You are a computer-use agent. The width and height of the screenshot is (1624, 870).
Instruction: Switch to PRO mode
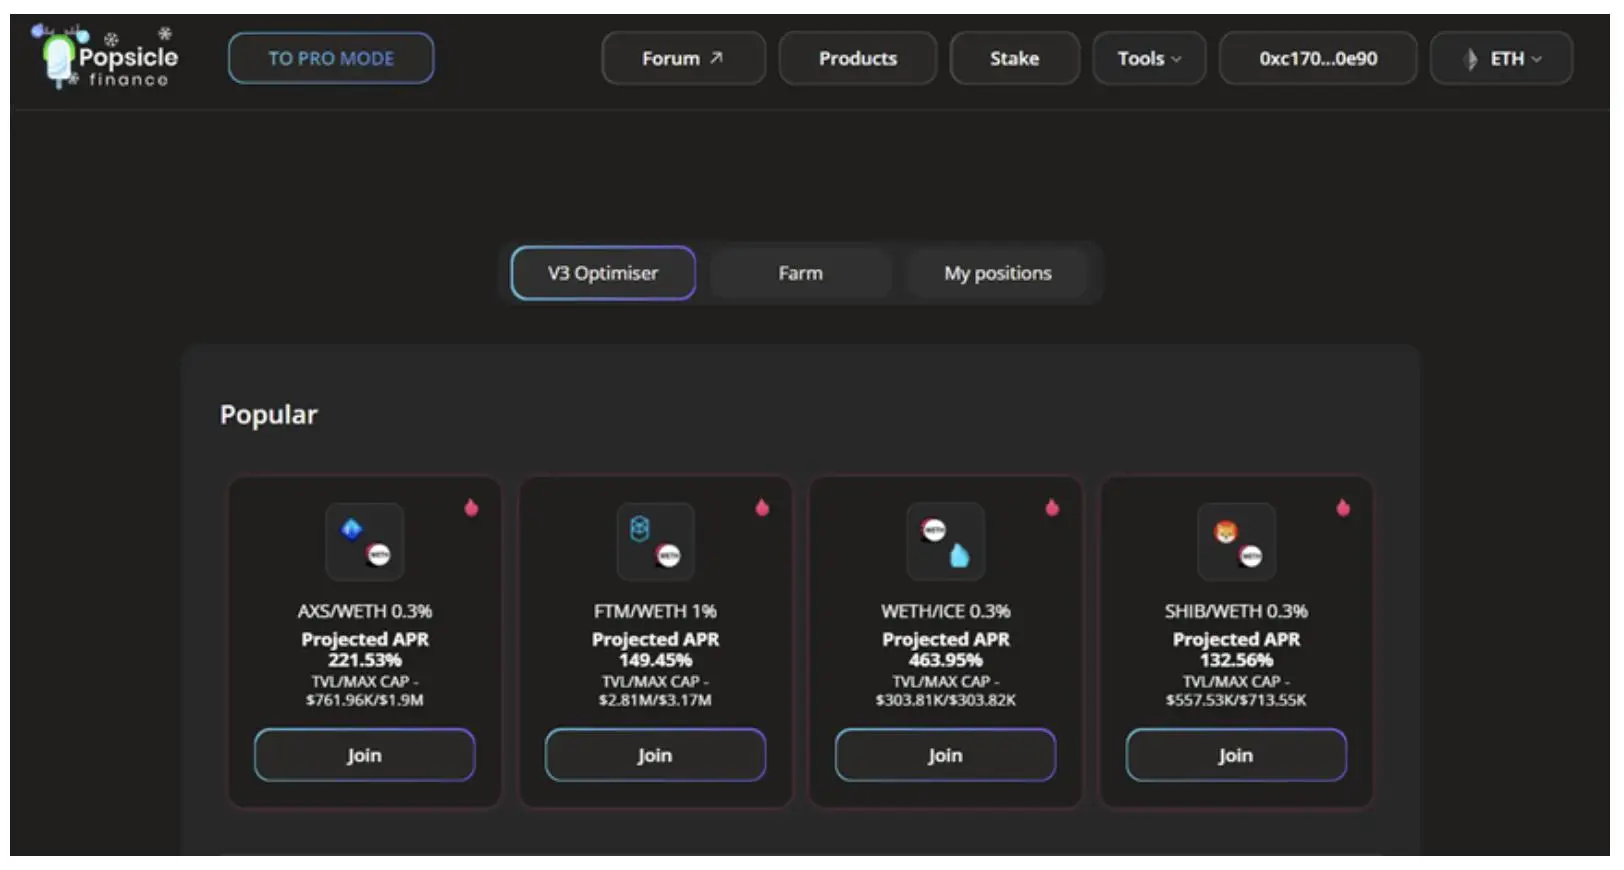[331, 59]
